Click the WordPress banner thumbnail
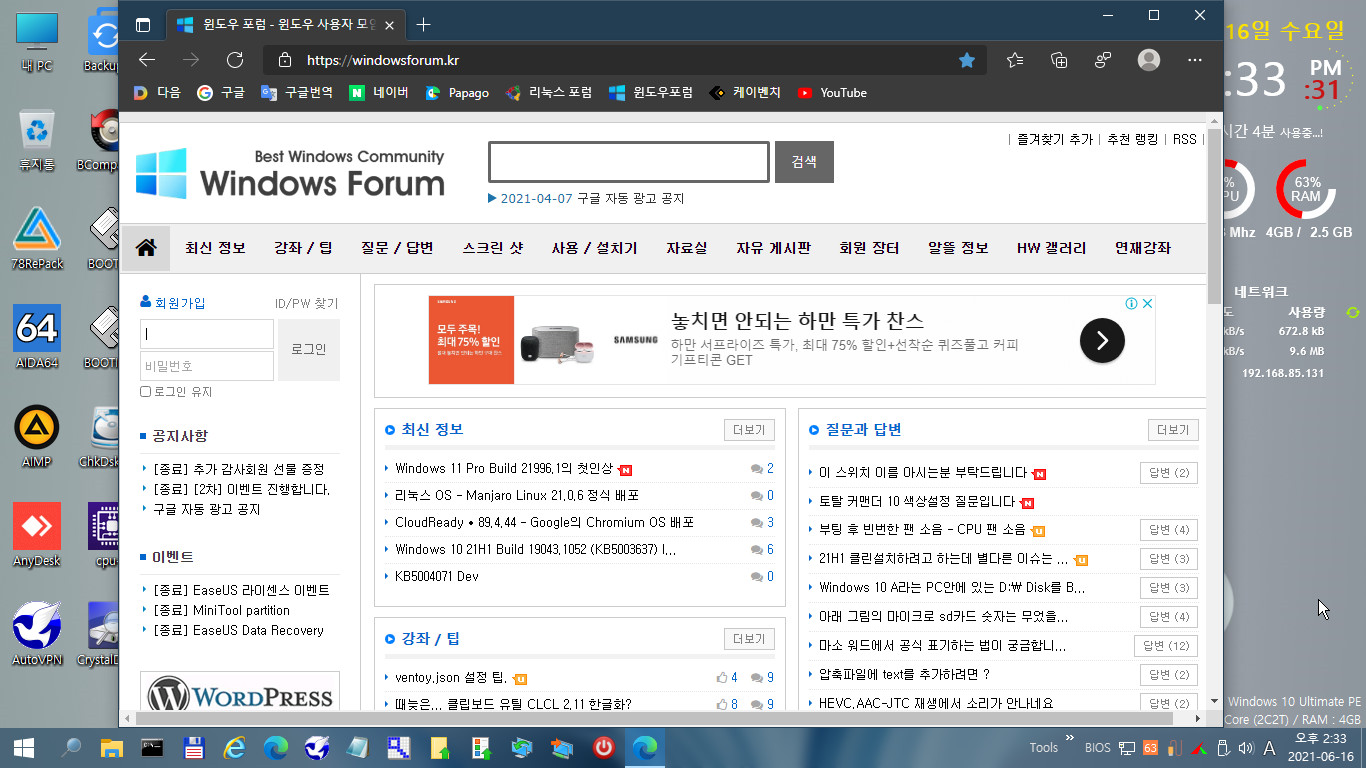 [x=240, y=690]
